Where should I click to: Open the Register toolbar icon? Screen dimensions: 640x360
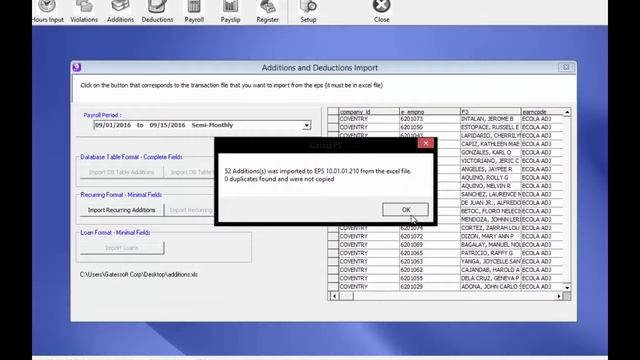point(267,11)
